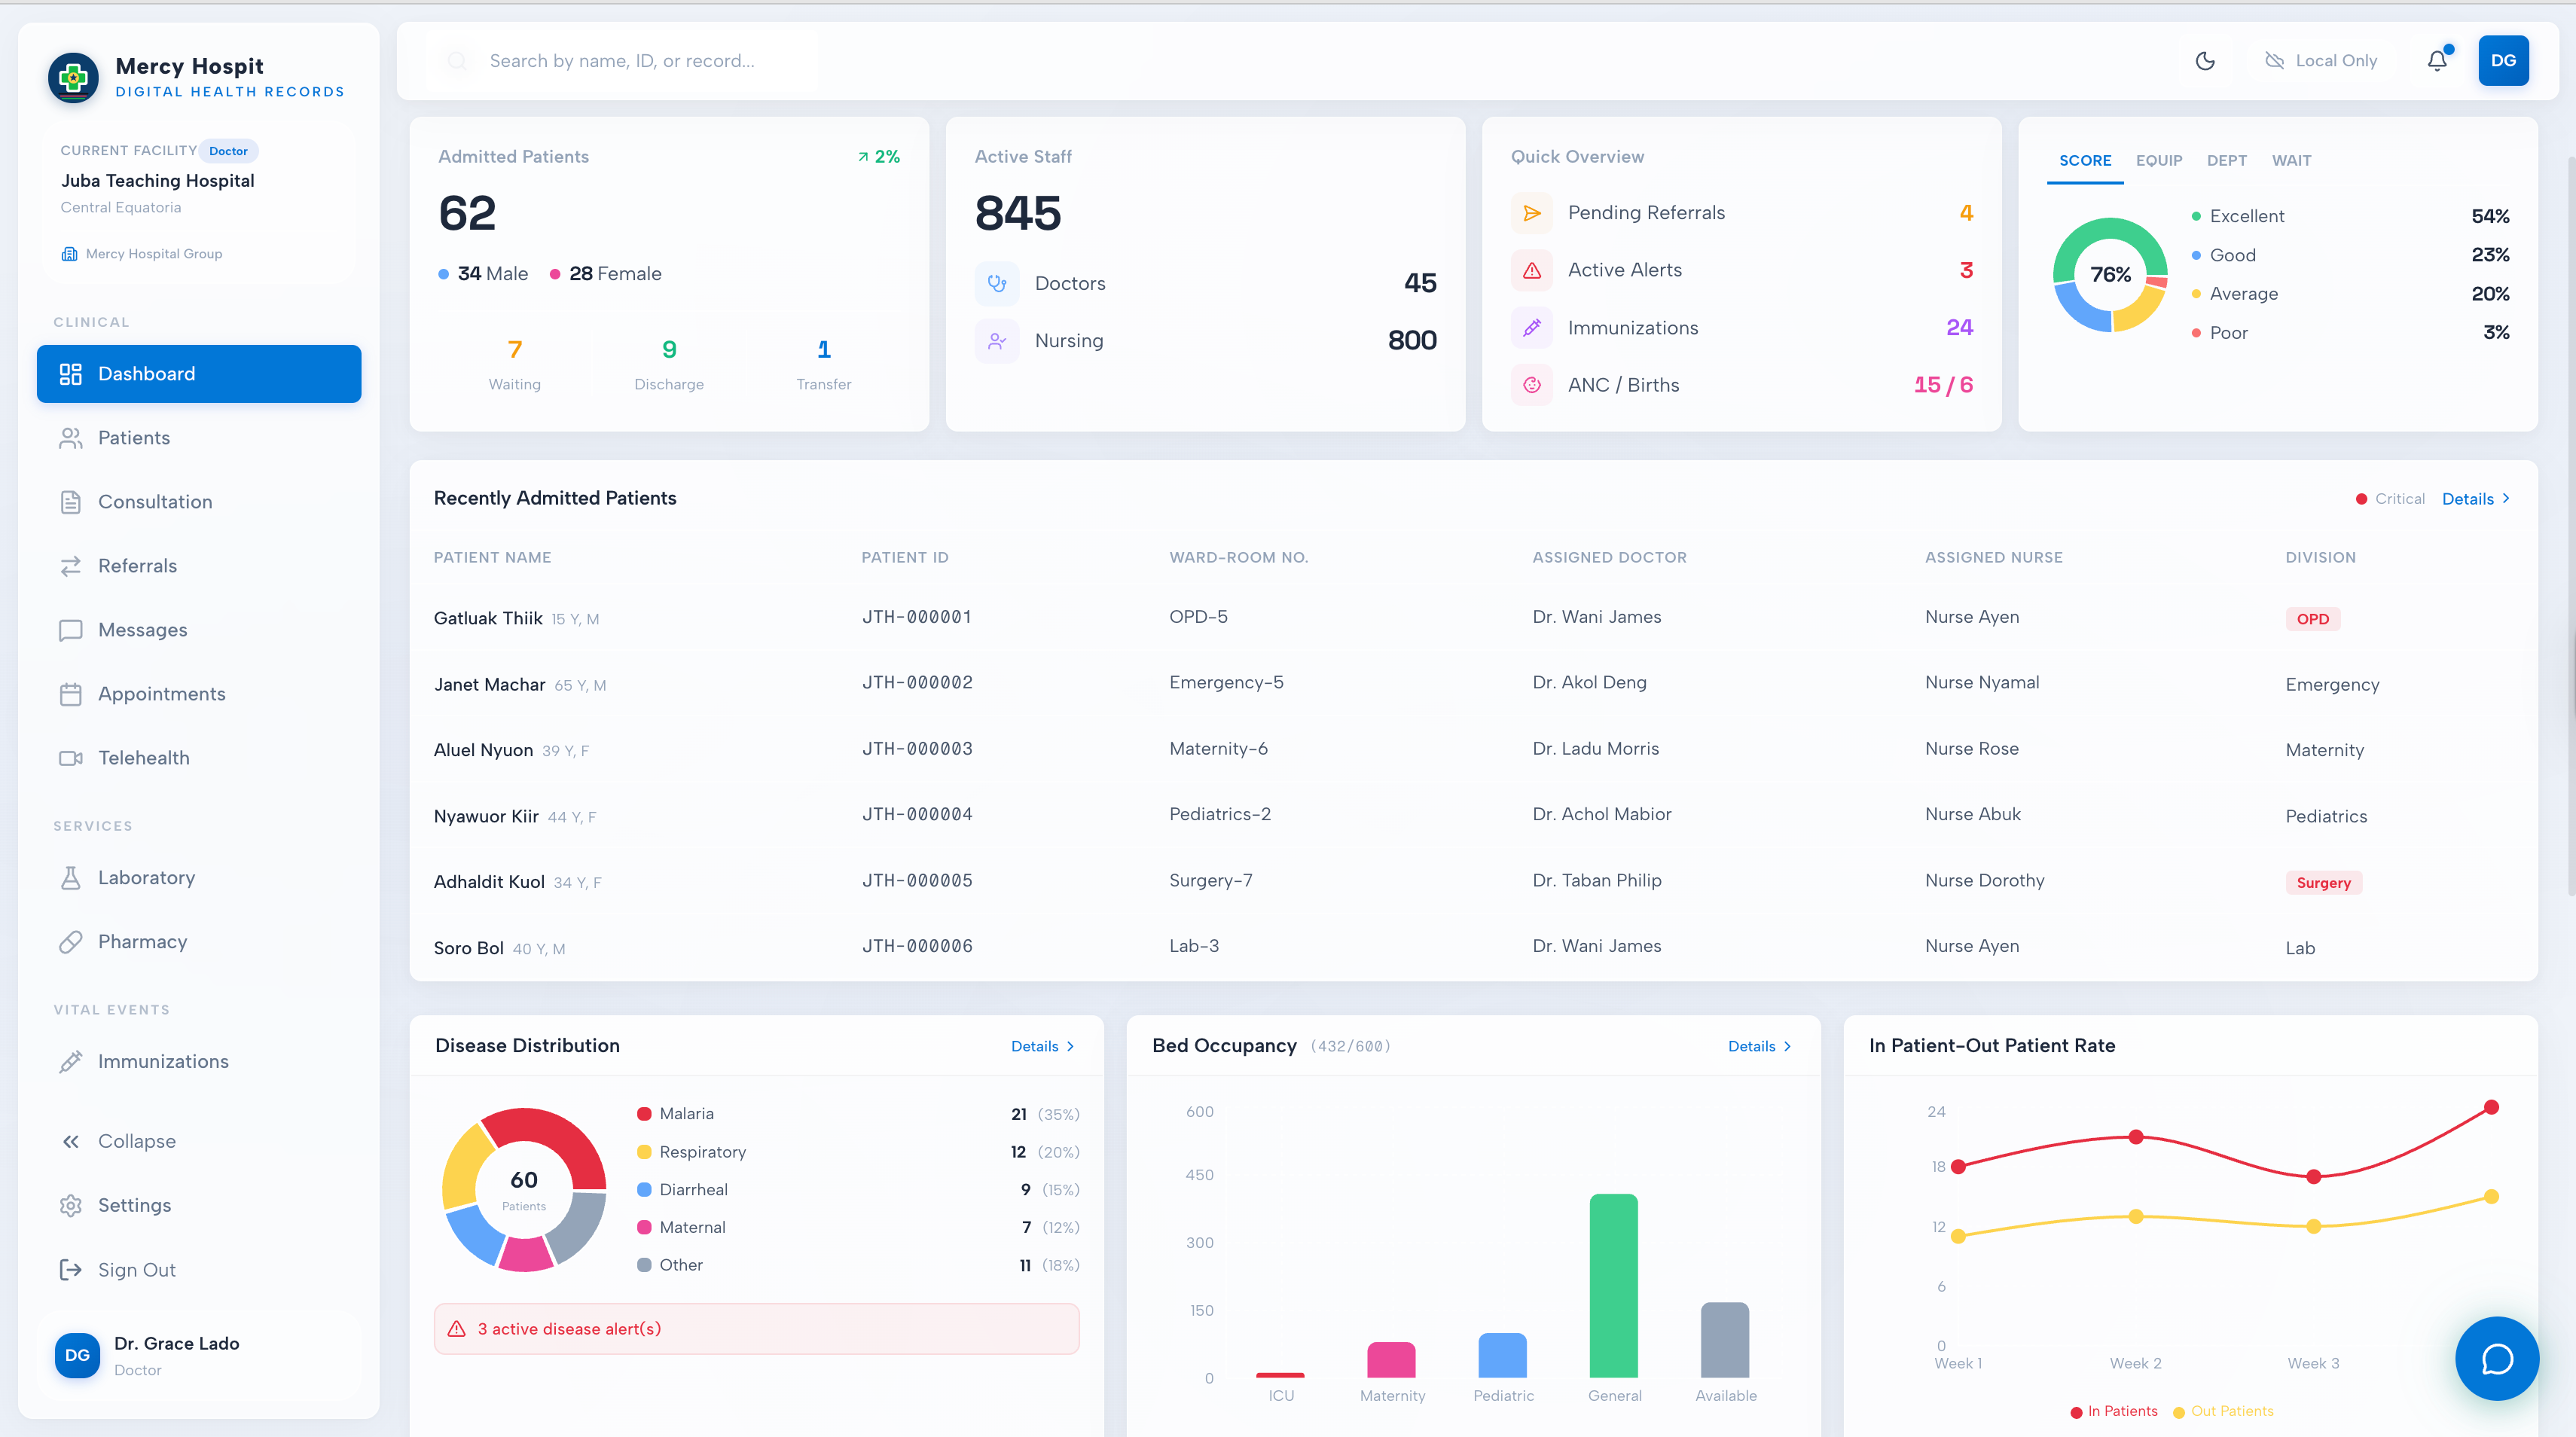This screenshot has width=2576, height=1437.
Task: Switch to the WAIT tab
Action: point(2291,161)
